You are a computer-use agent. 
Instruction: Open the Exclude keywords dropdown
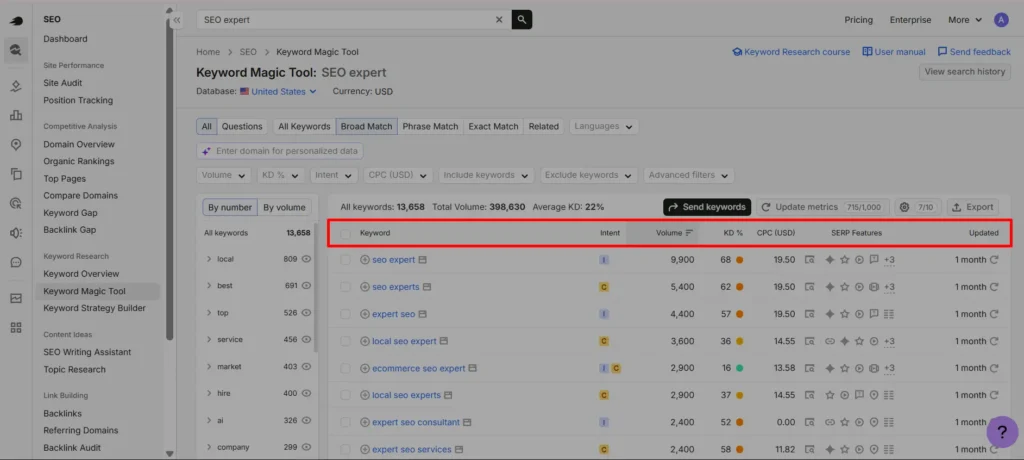click(589, 175)
